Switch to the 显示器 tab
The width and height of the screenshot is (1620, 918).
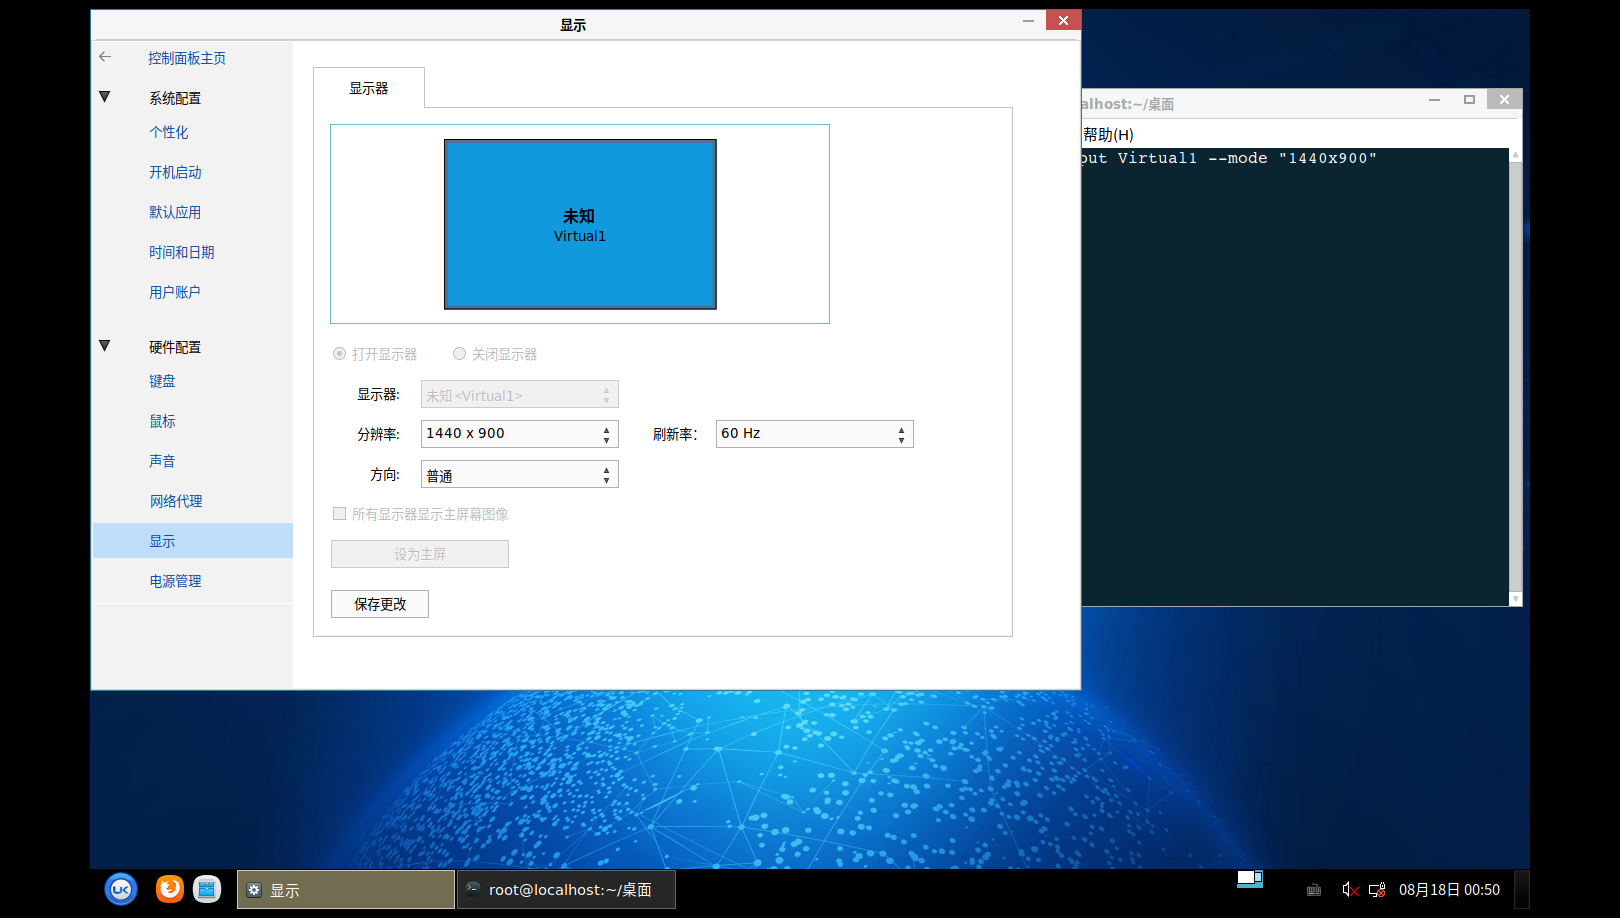tap(369, 88)
